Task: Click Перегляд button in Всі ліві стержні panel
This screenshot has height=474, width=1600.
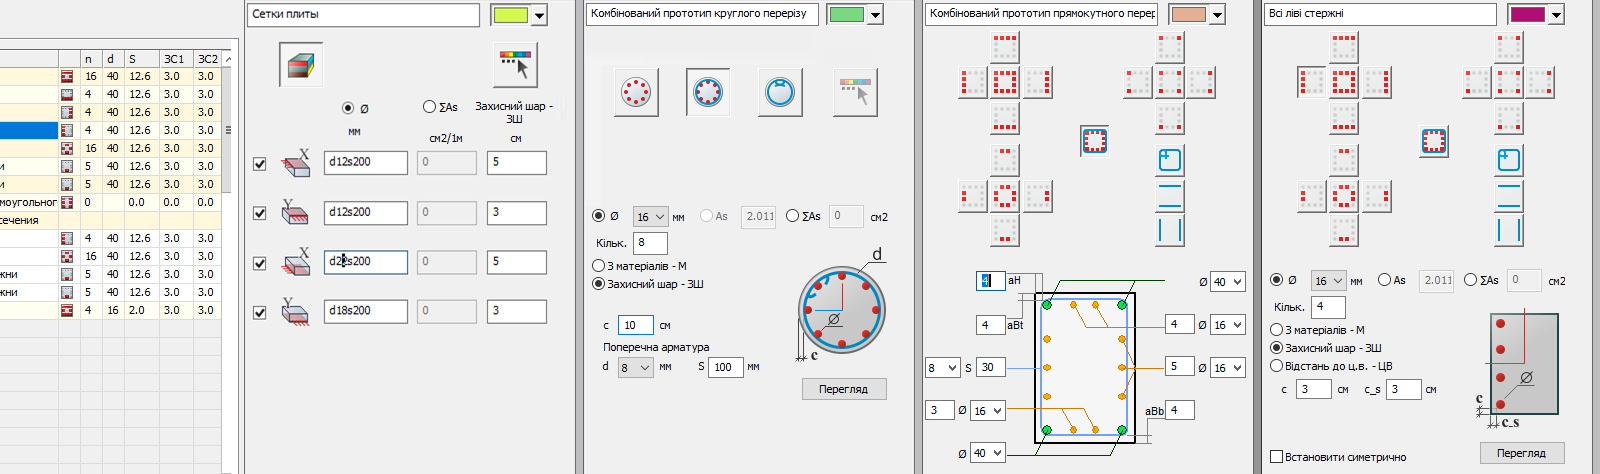Action: pyautogui.click(x=1520, y=453)
